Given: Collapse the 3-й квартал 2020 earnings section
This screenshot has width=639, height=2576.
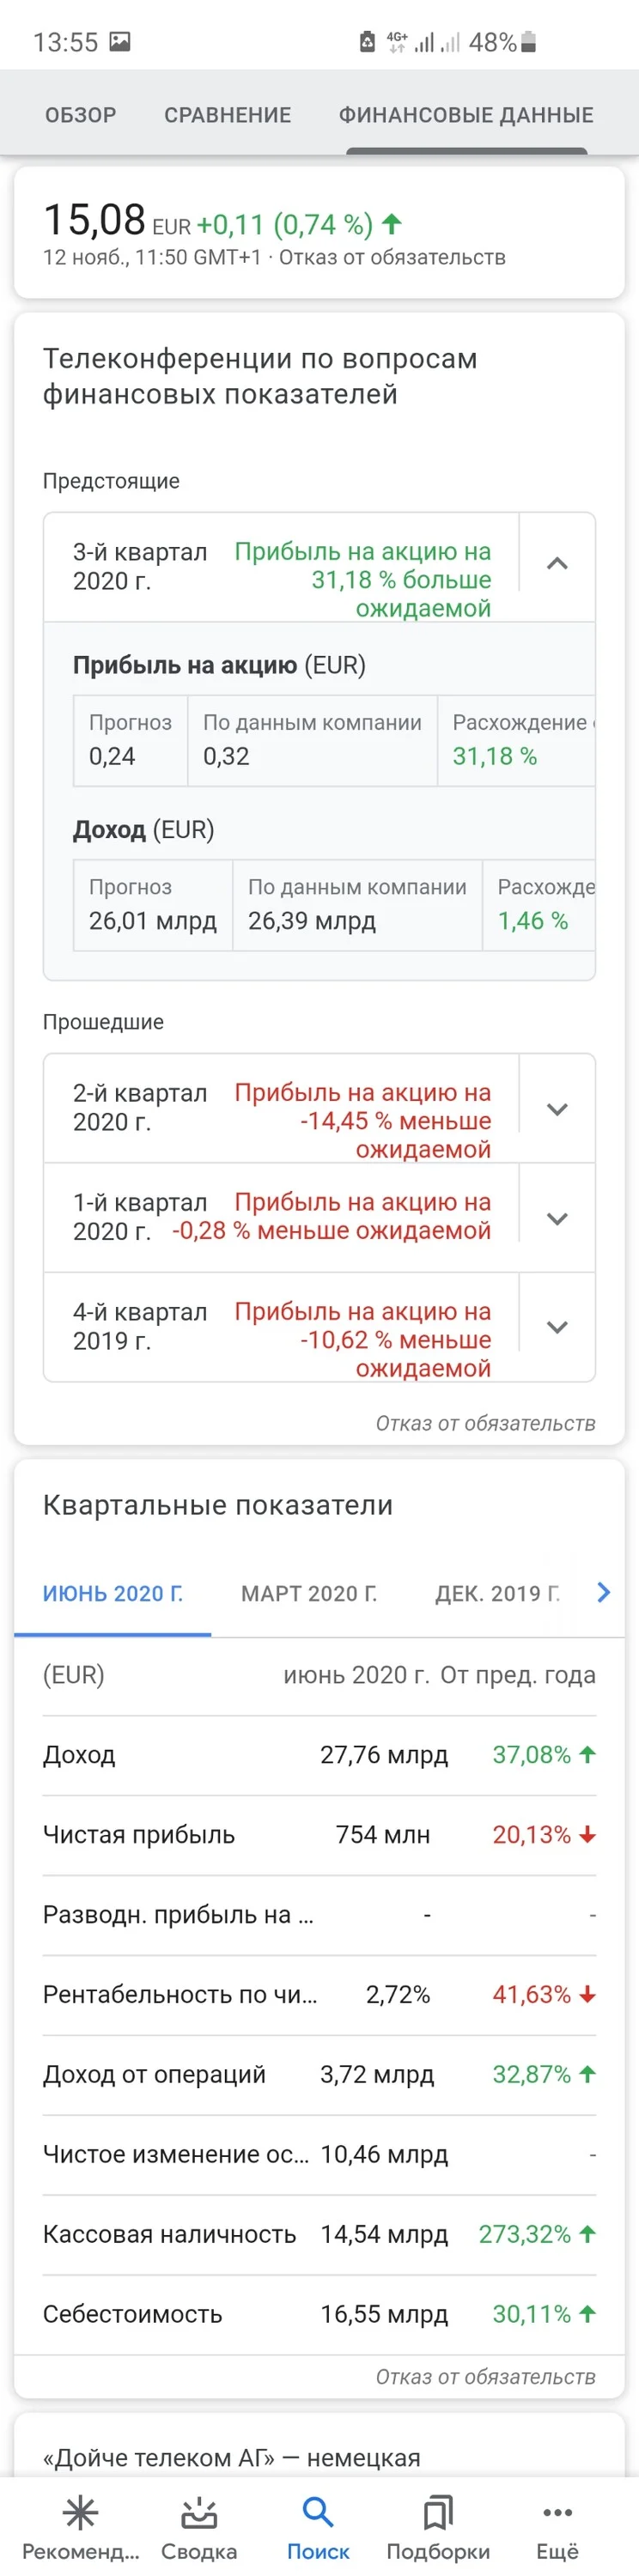Looking at the screenshot, I should (x=557, y=564).
